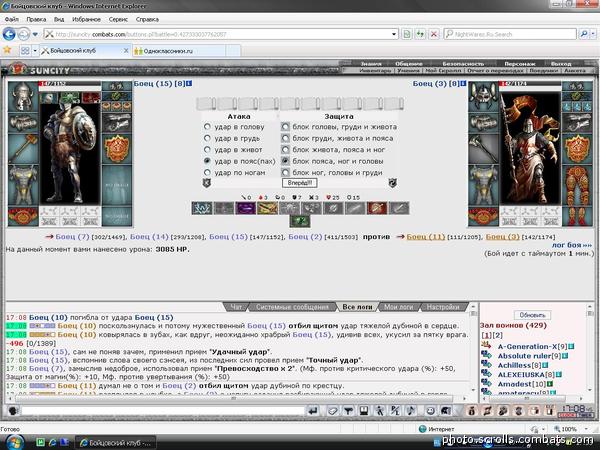Select the "удар по ногам" attack option
Screen dimensions: 600x450
[207, 172]
